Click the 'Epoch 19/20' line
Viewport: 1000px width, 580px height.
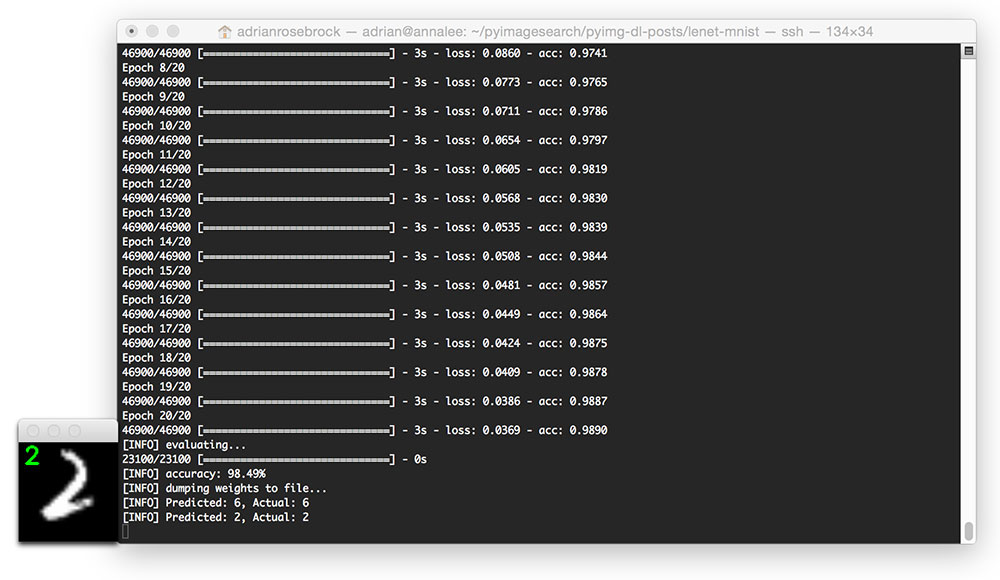tap(156, 387)
